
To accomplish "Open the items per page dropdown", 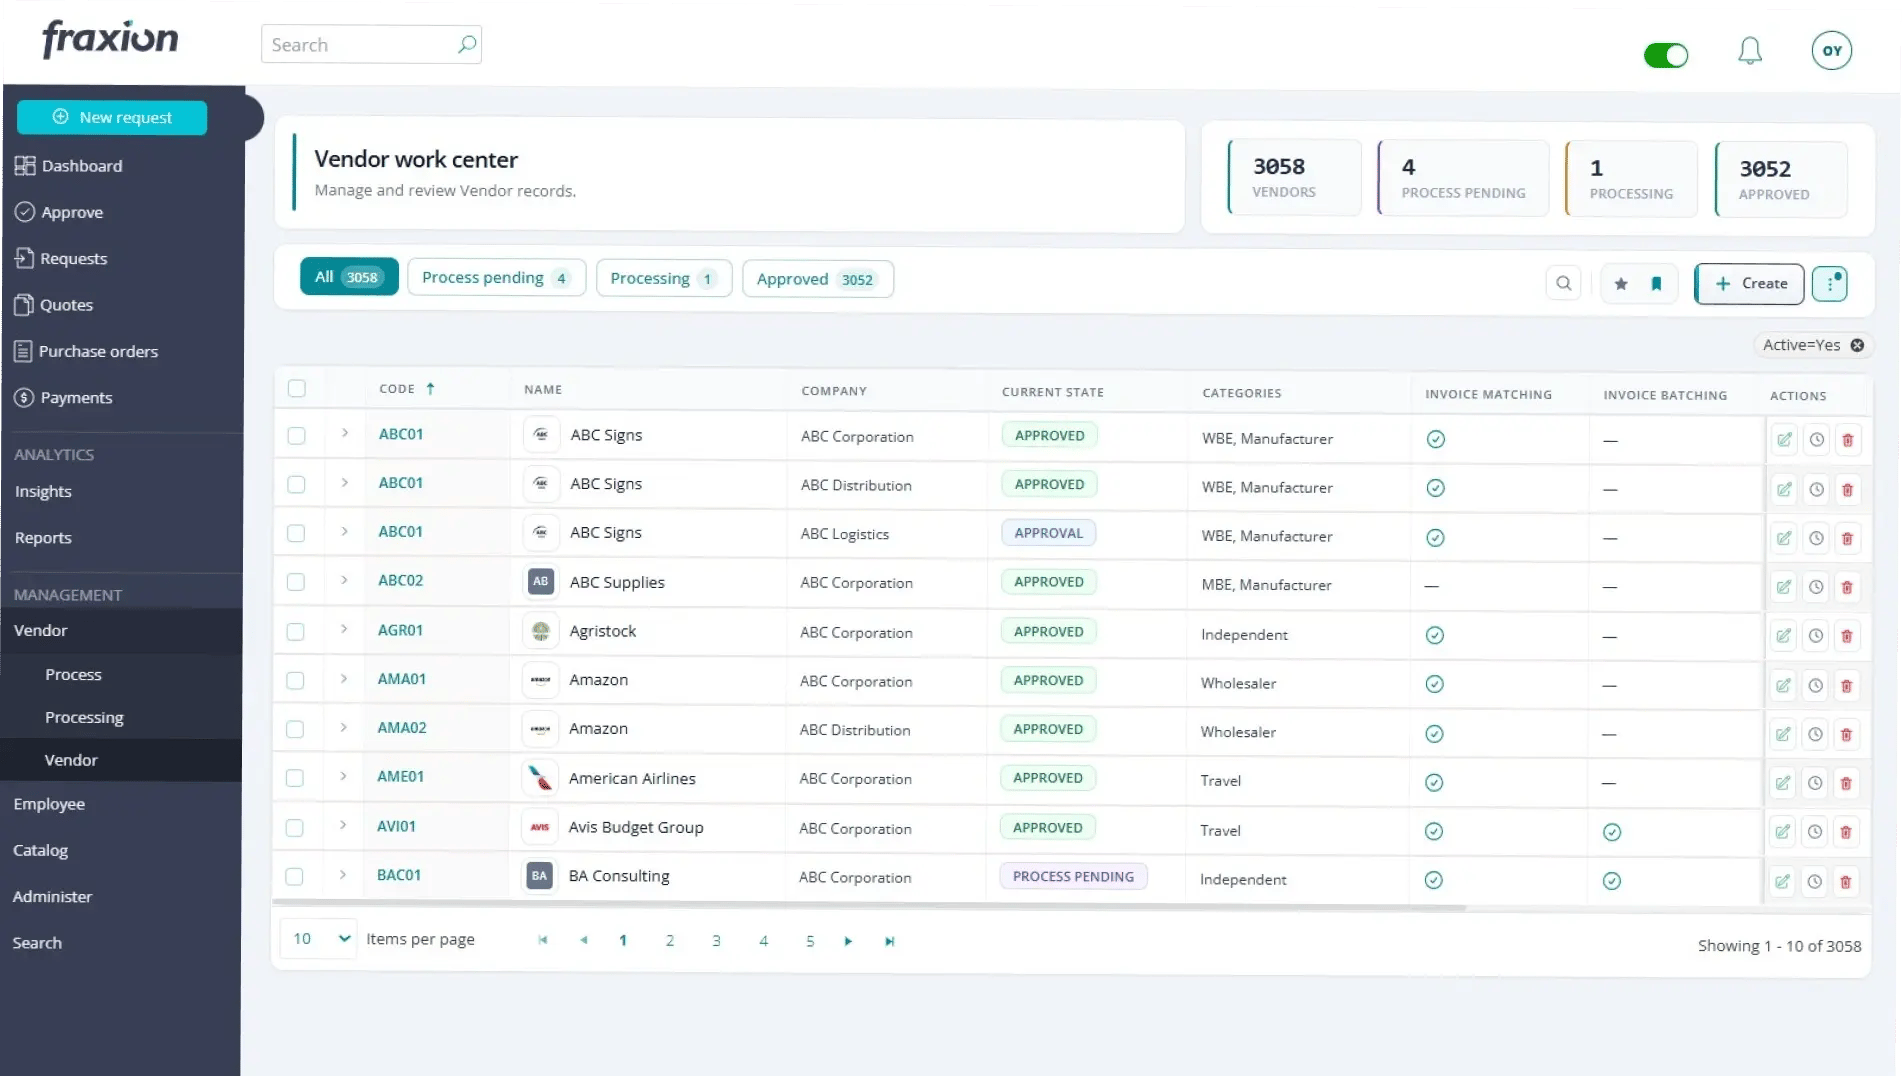I will click(x=317, y=939).
